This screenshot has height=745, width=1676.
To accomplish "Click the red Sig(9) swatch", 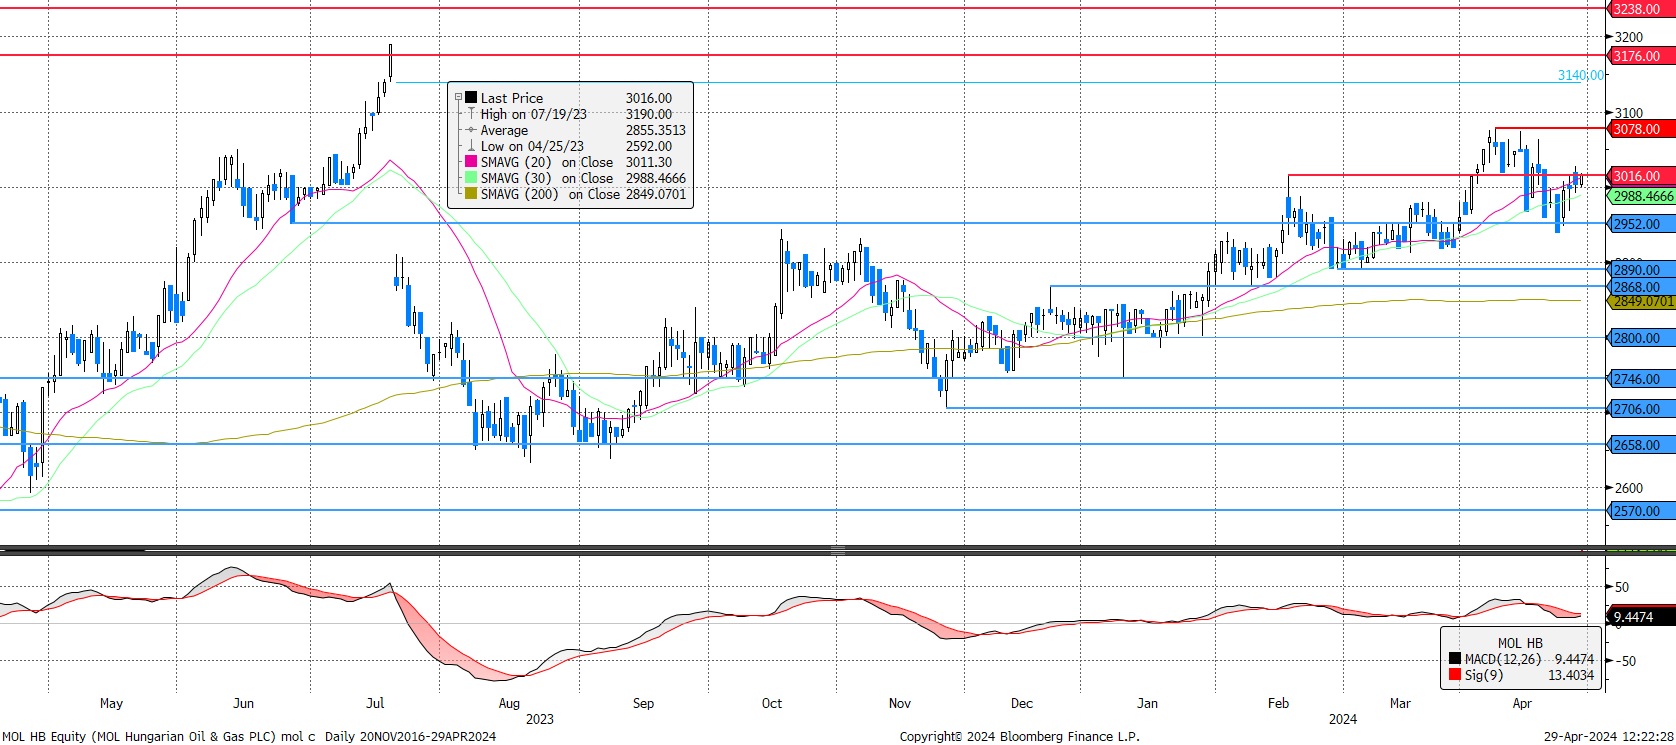I will click(1455, 675).
